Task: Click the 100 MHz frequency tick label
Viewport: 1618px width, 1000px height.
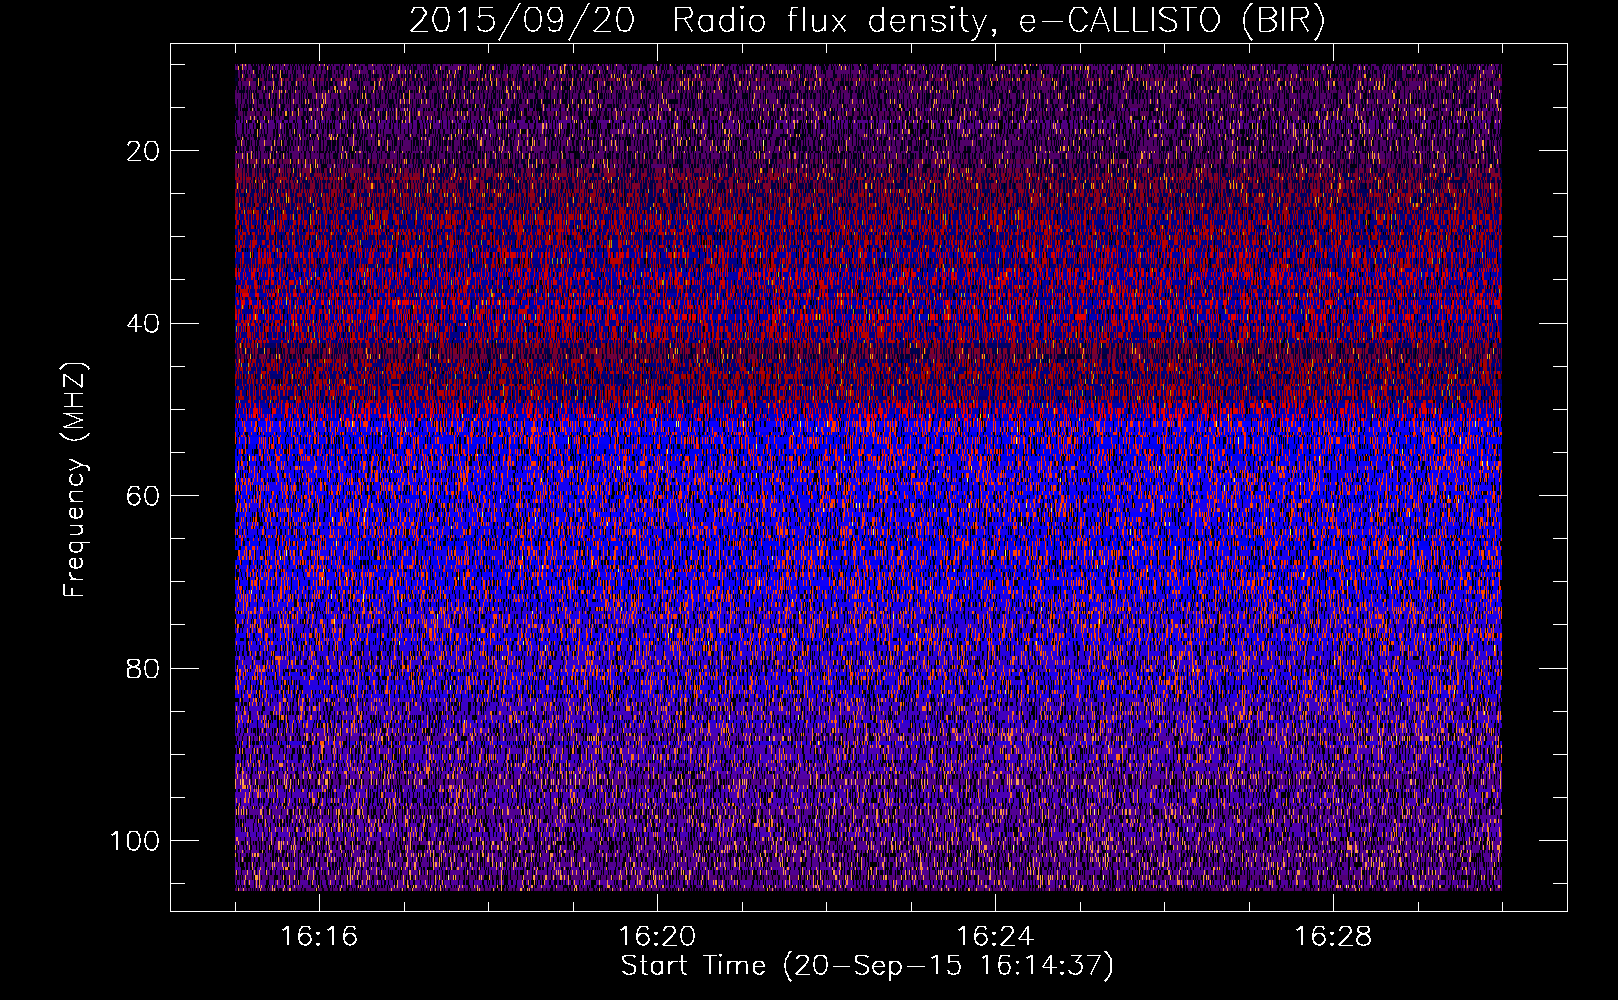Action: [x=135, y=841]
